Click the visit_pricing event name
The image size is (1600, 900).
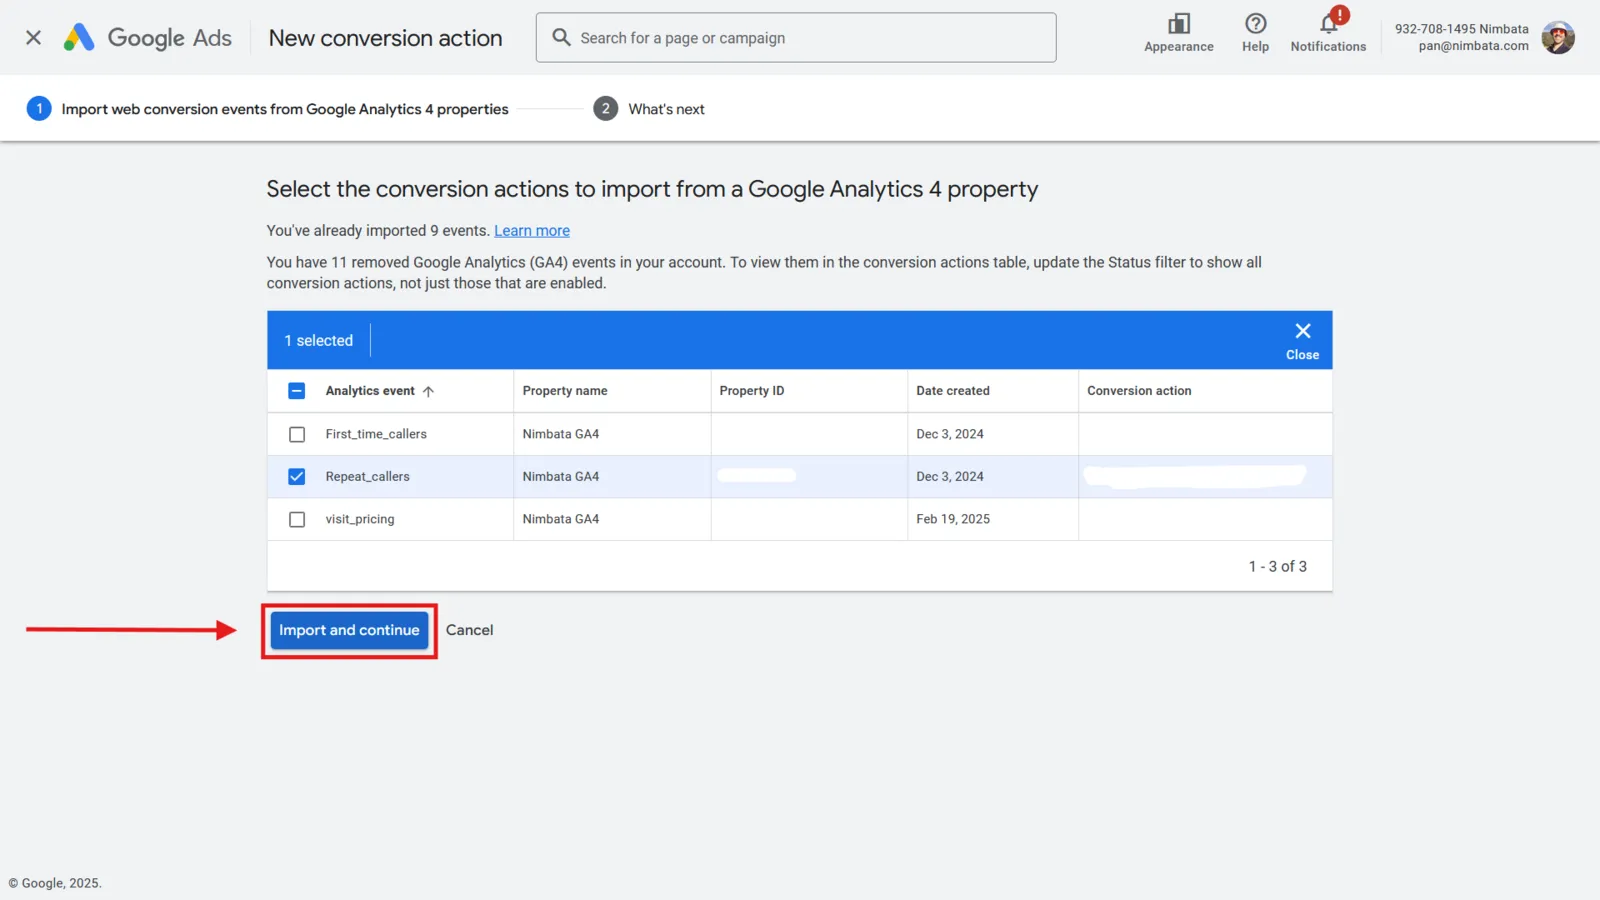point(360,519)
